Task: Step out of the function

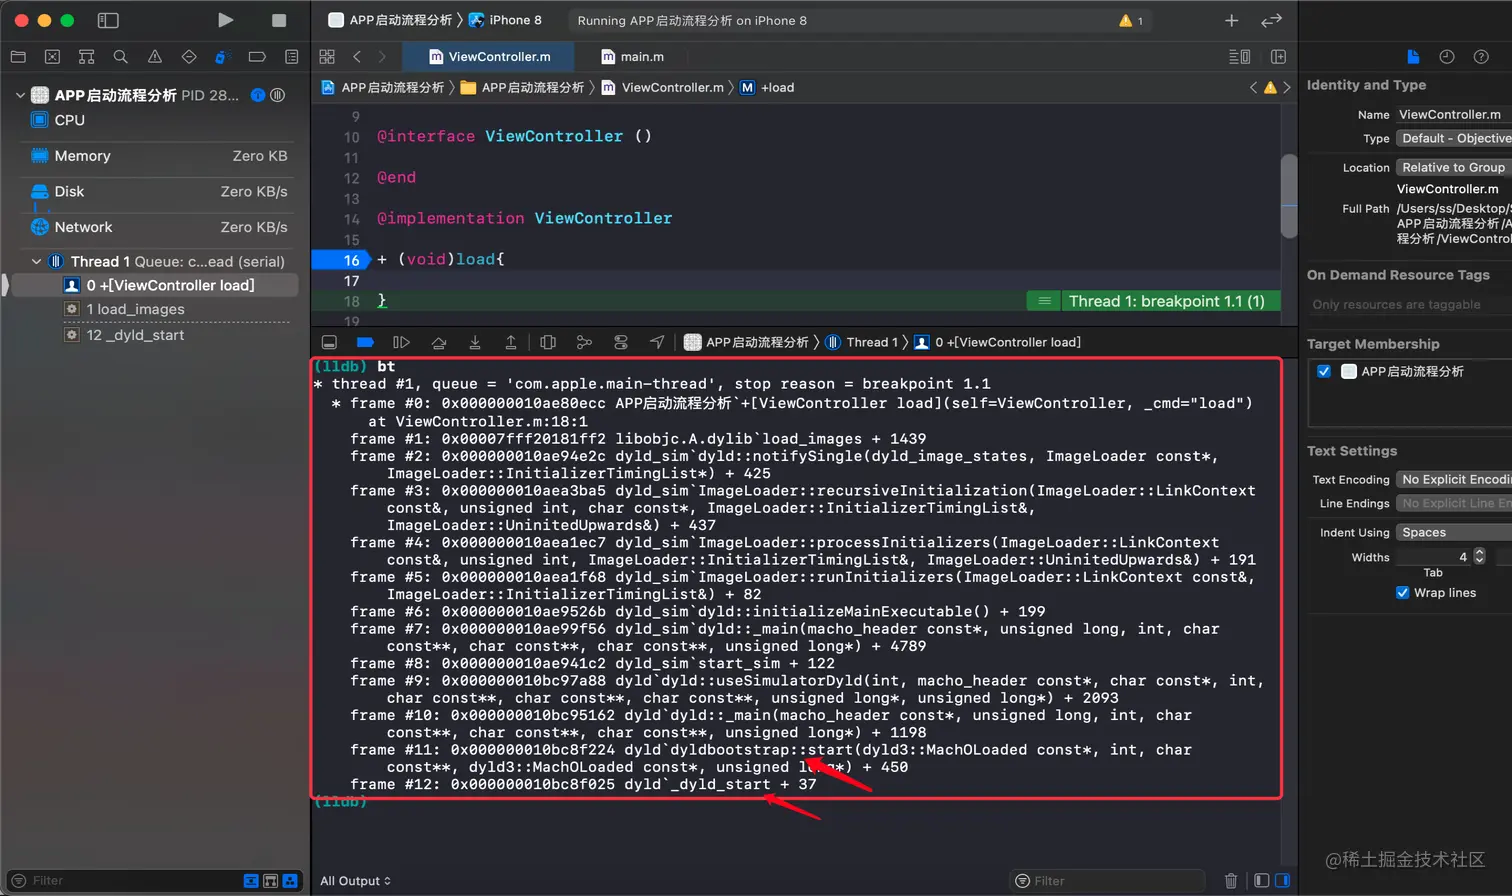Action: tap(511, 342)
